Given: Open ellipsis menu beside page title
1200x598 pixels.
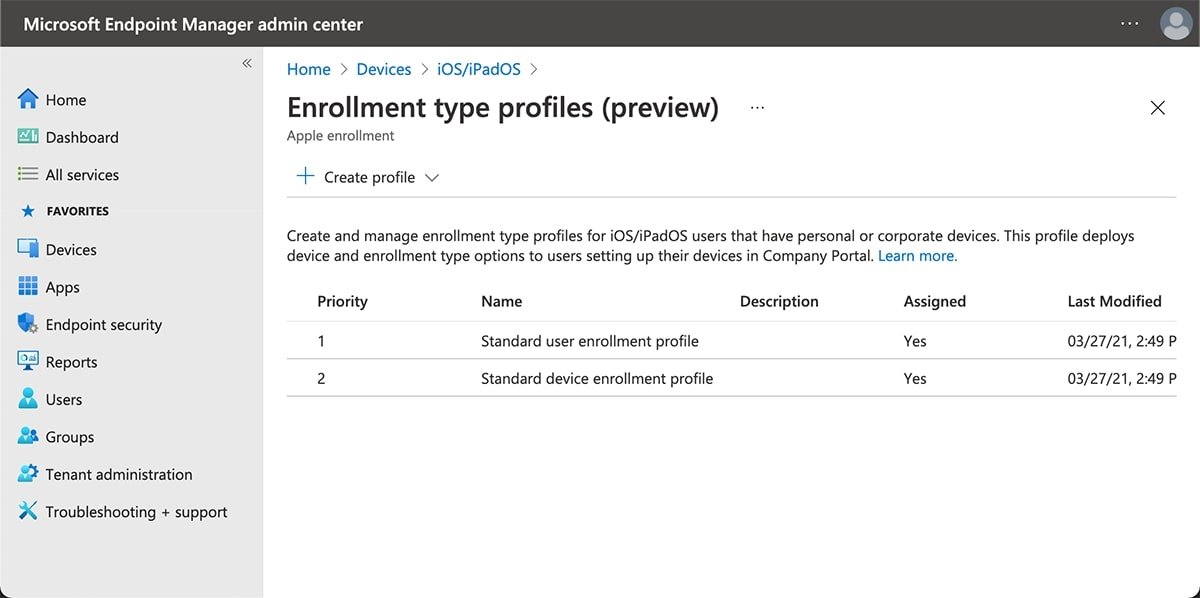Looking at the screenshot, I should pos(757,108).
